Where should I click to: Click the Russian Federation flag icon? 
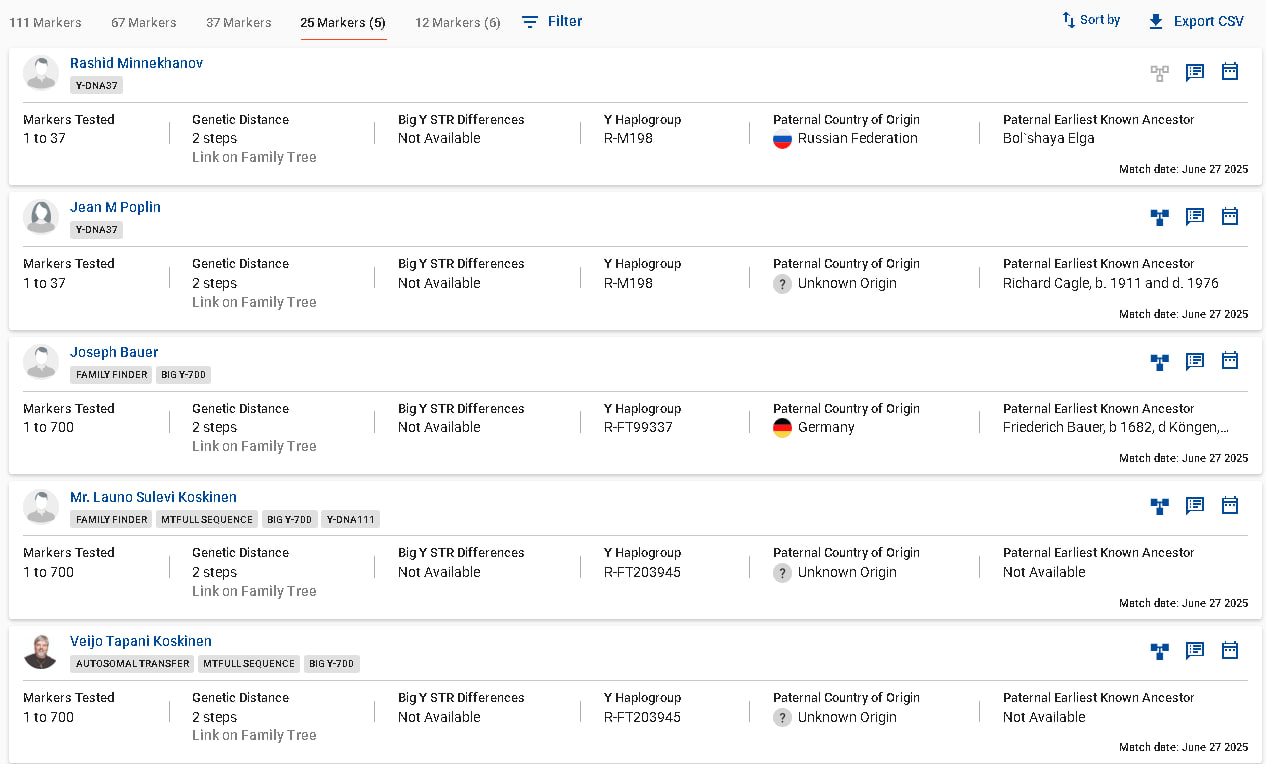point(783,139)
